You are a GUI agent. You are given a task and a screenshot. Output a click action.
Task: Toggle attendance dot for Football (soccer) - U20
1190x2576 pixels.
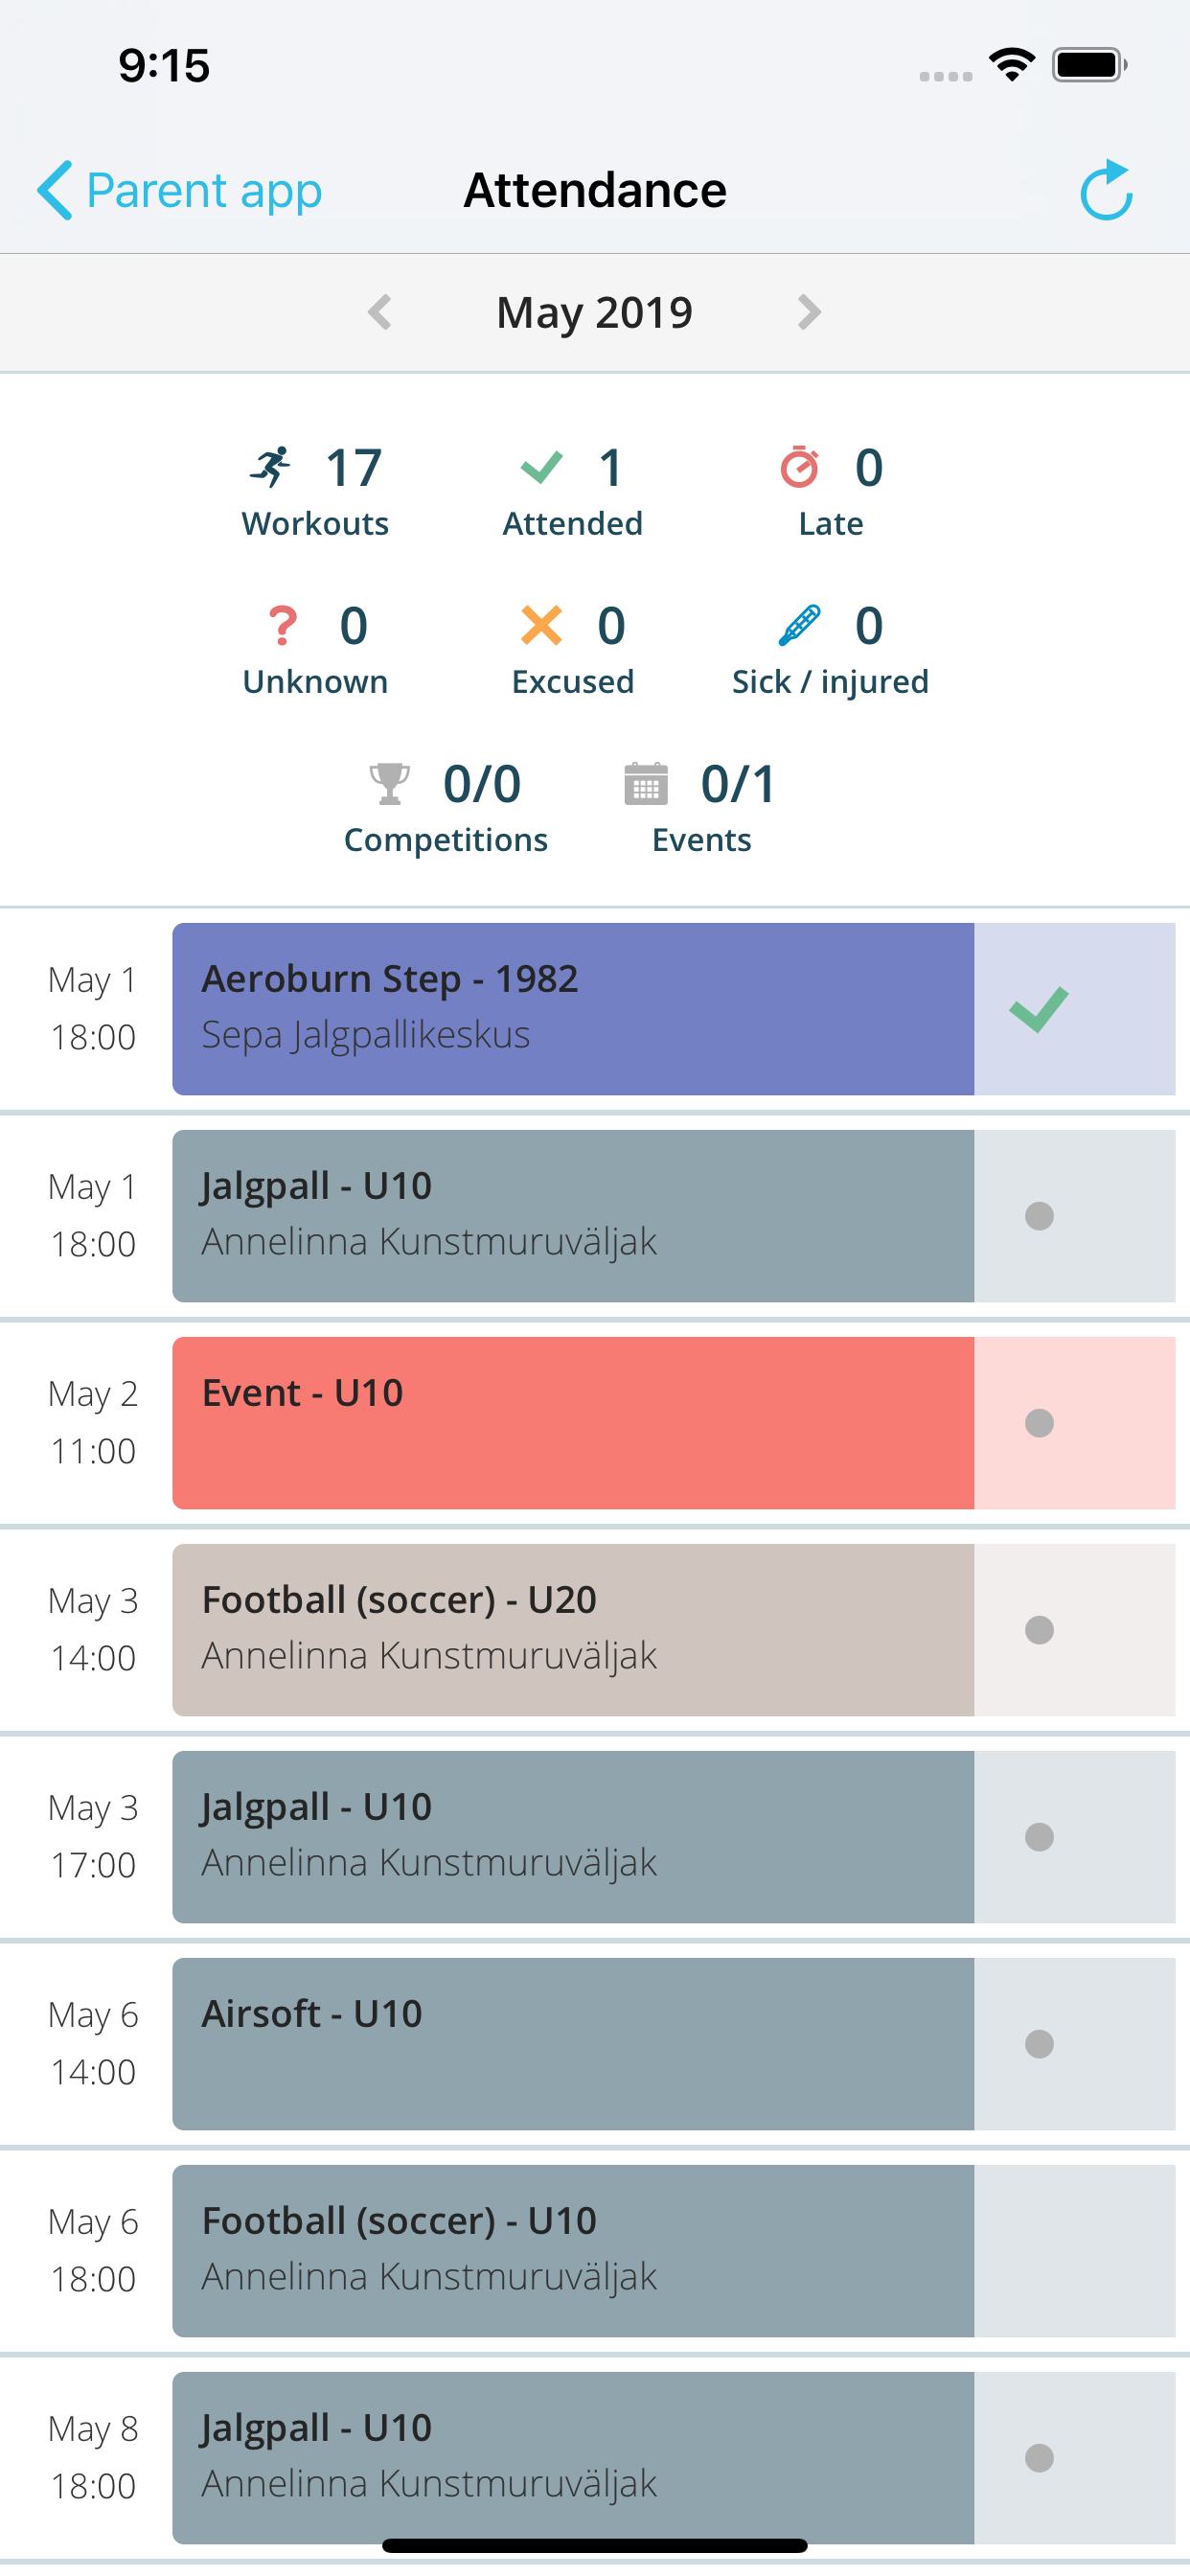(x=1039, y=1630)
